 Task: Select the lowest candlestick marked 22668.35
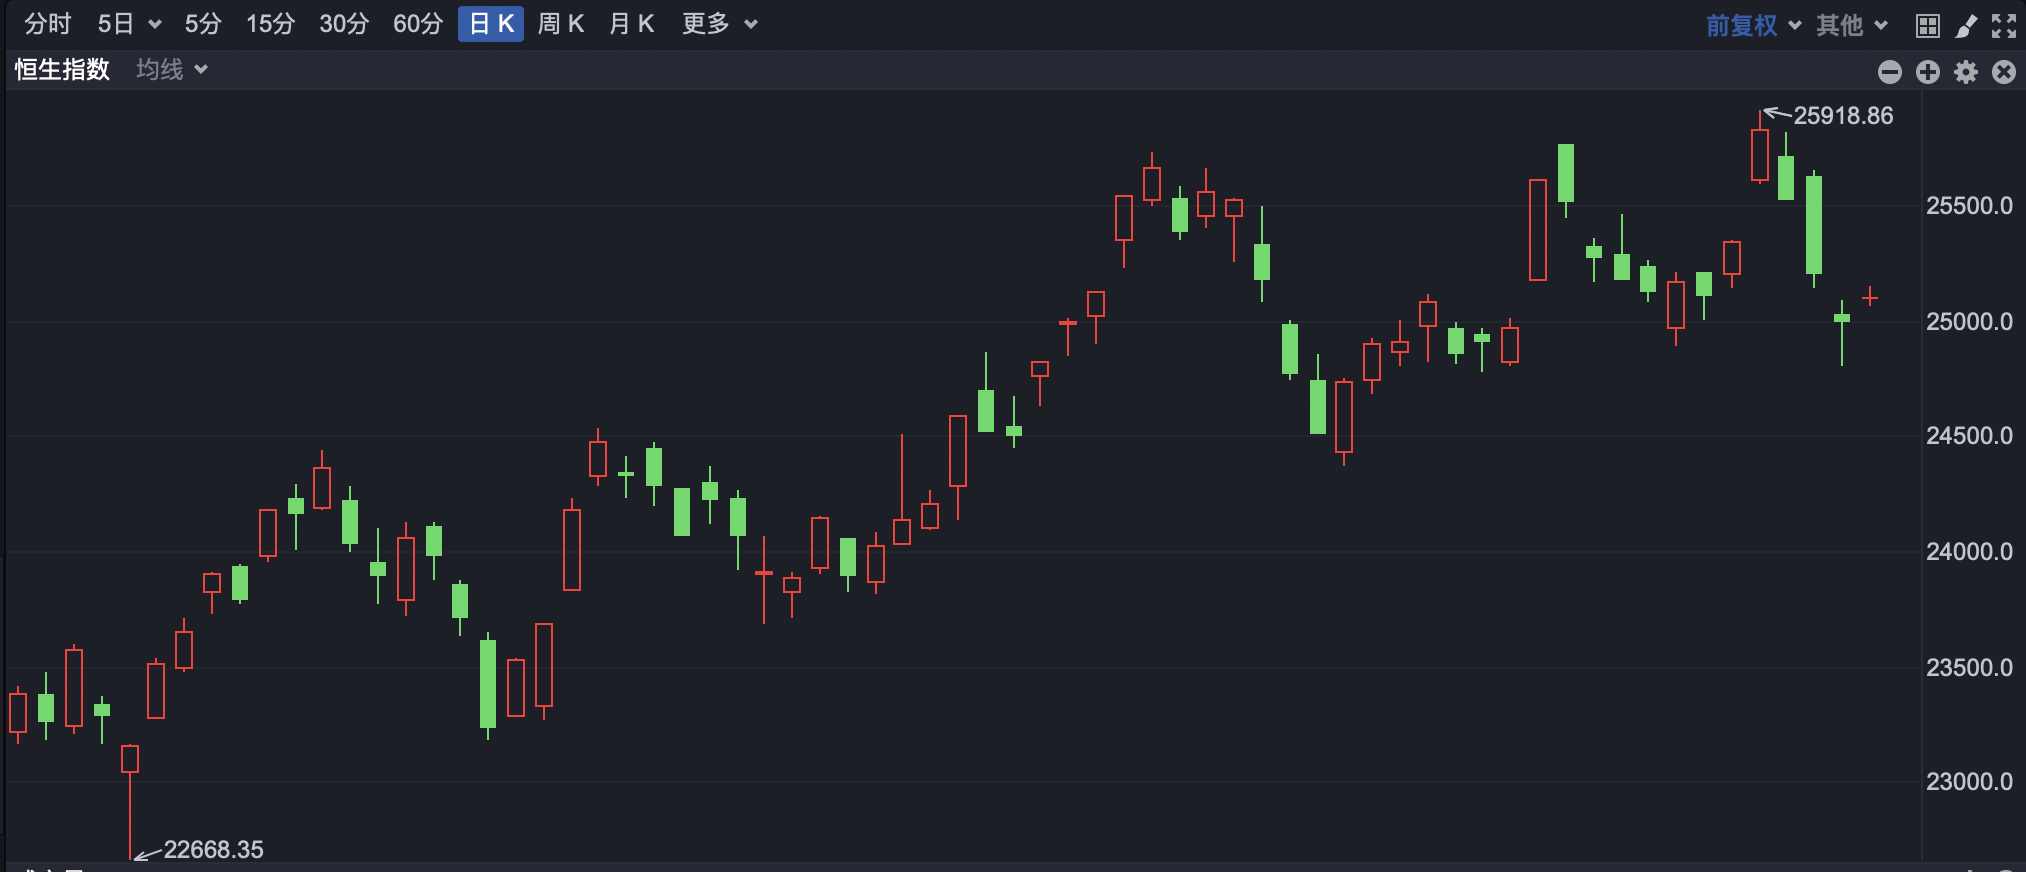point(130,802)
